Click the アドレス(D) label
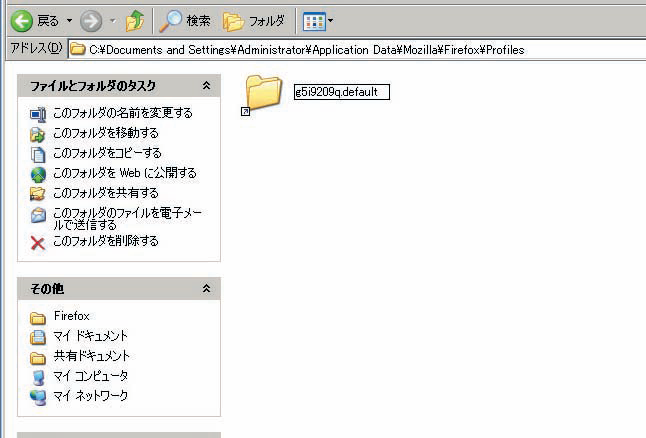Viewport: 646px width, 438px height. [x=36, y=49]
